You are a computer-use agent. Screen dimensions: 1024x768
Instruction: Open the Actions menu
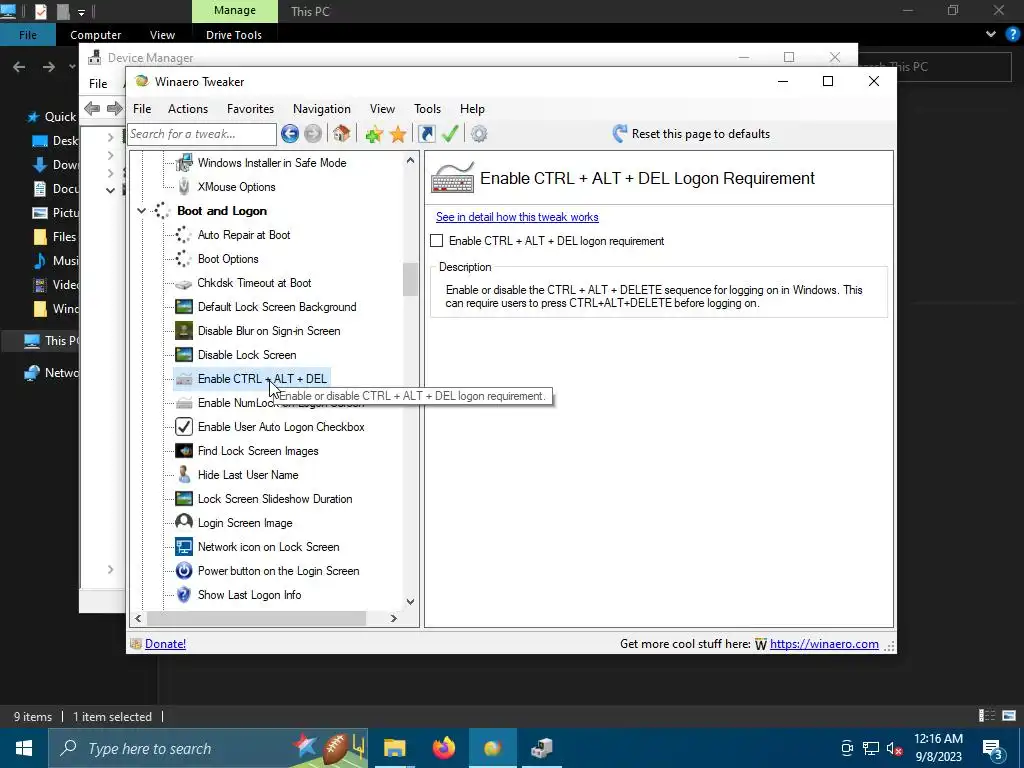[x=187, y=109]
